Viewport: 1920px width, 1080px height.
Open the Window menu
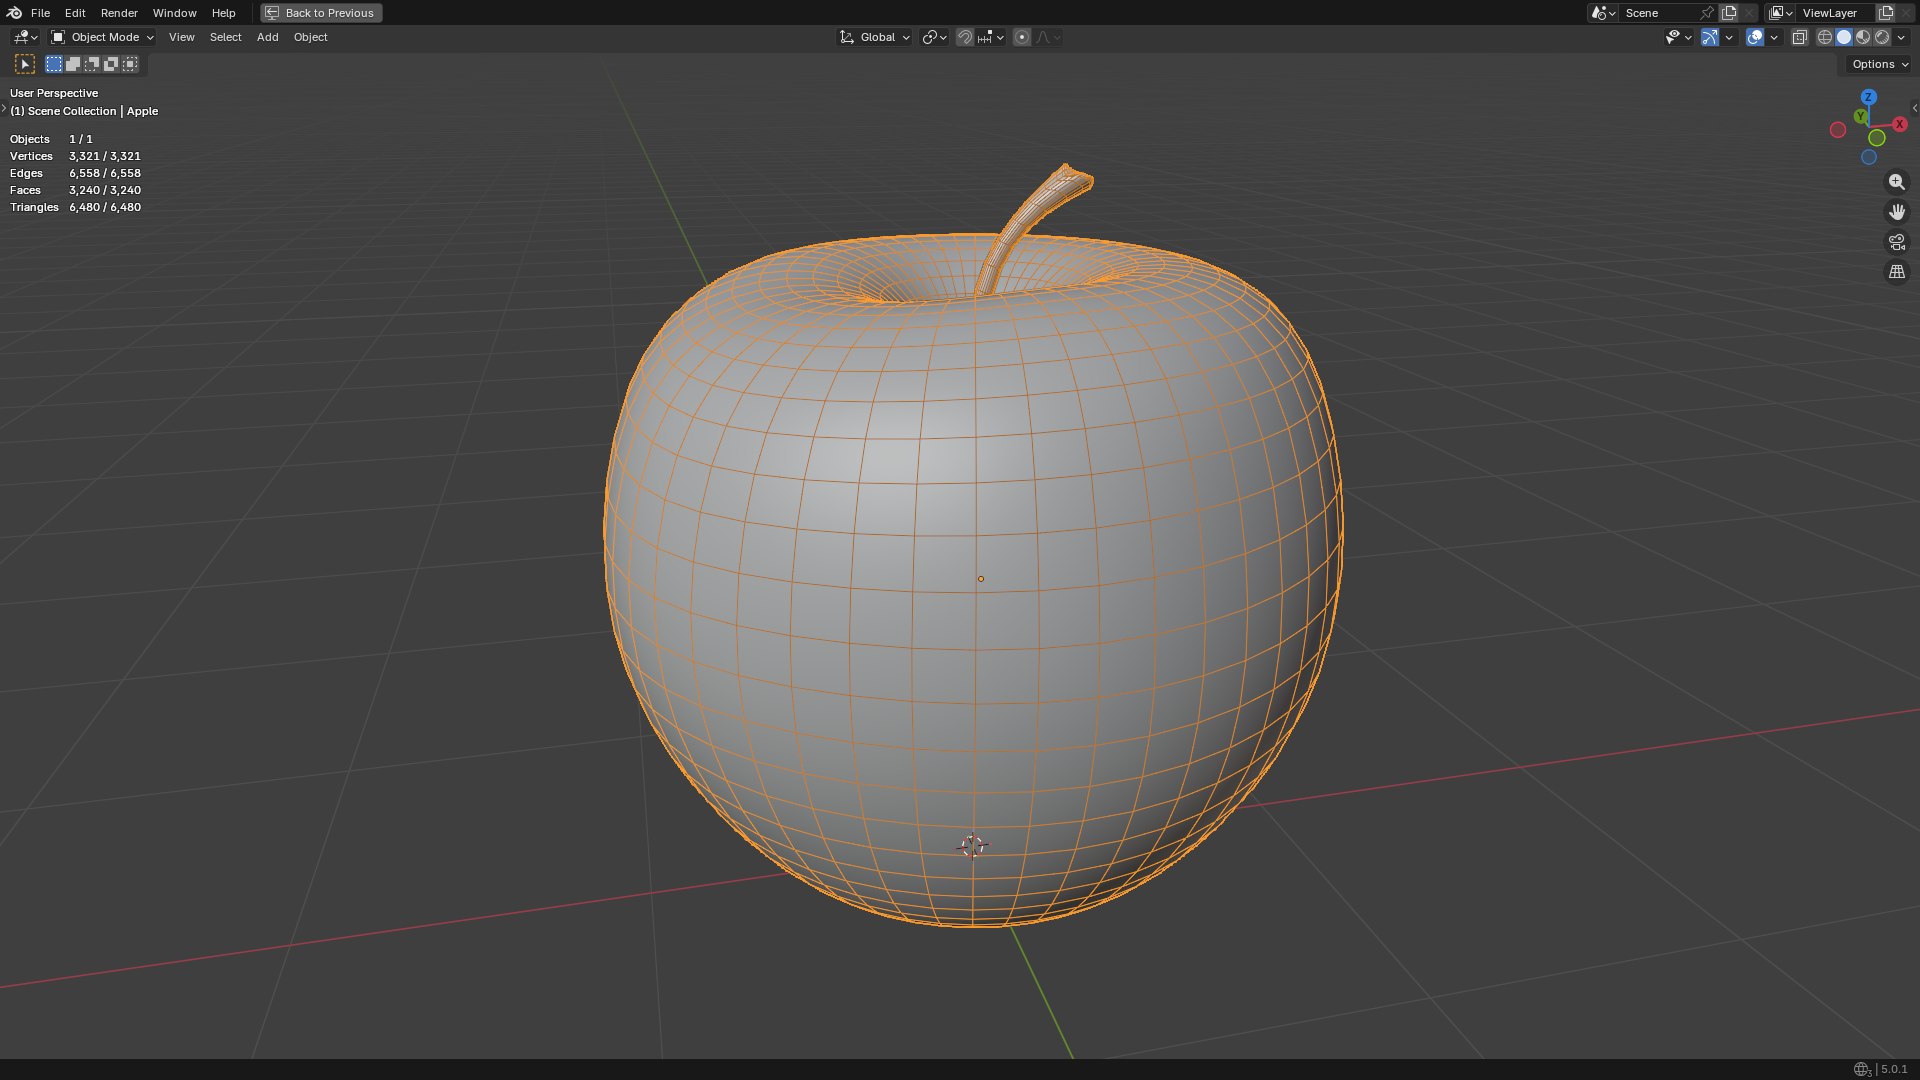[x=174, y=13]
